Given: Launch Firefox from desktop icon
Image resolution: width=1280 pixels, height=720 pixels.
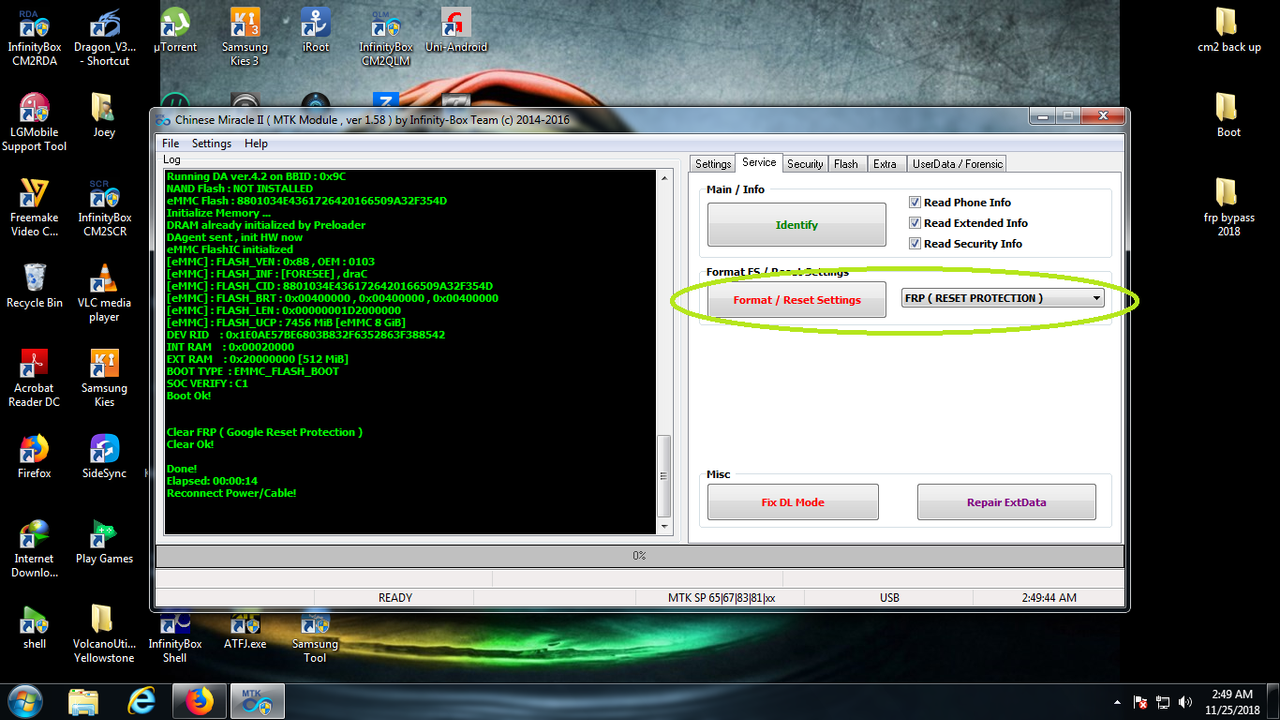Looking at the screenshot, I should pos(34,456).
